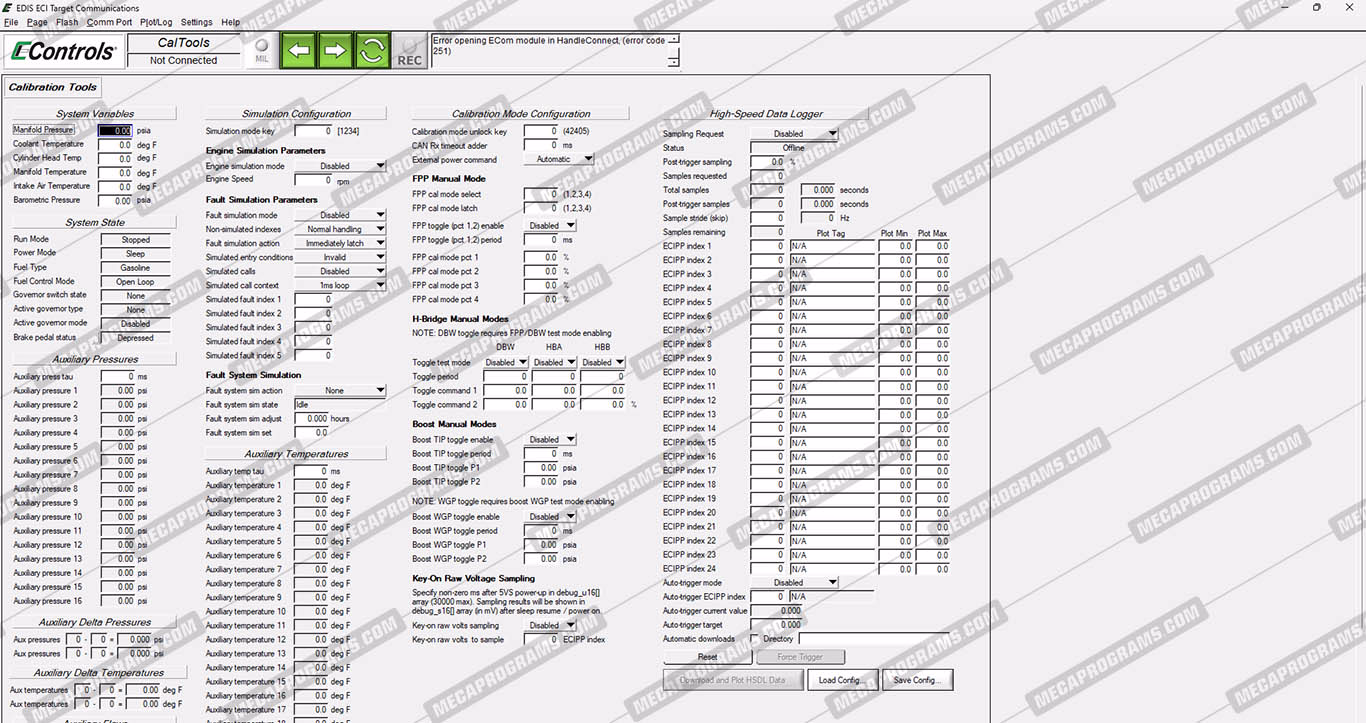Click the green right arrow next page button

335,50
